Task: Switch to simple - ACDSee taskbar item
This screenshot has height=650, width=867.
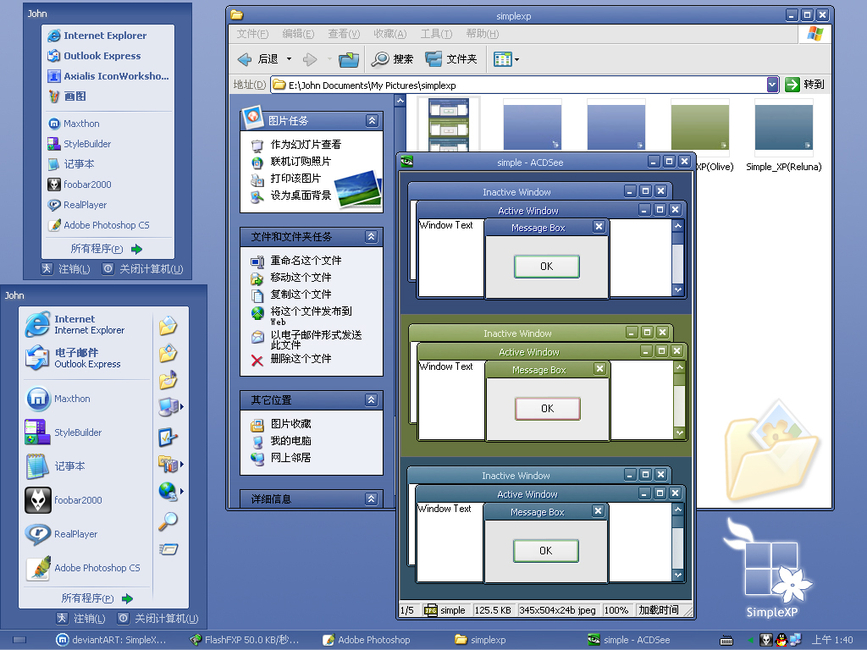Action: 629,639
